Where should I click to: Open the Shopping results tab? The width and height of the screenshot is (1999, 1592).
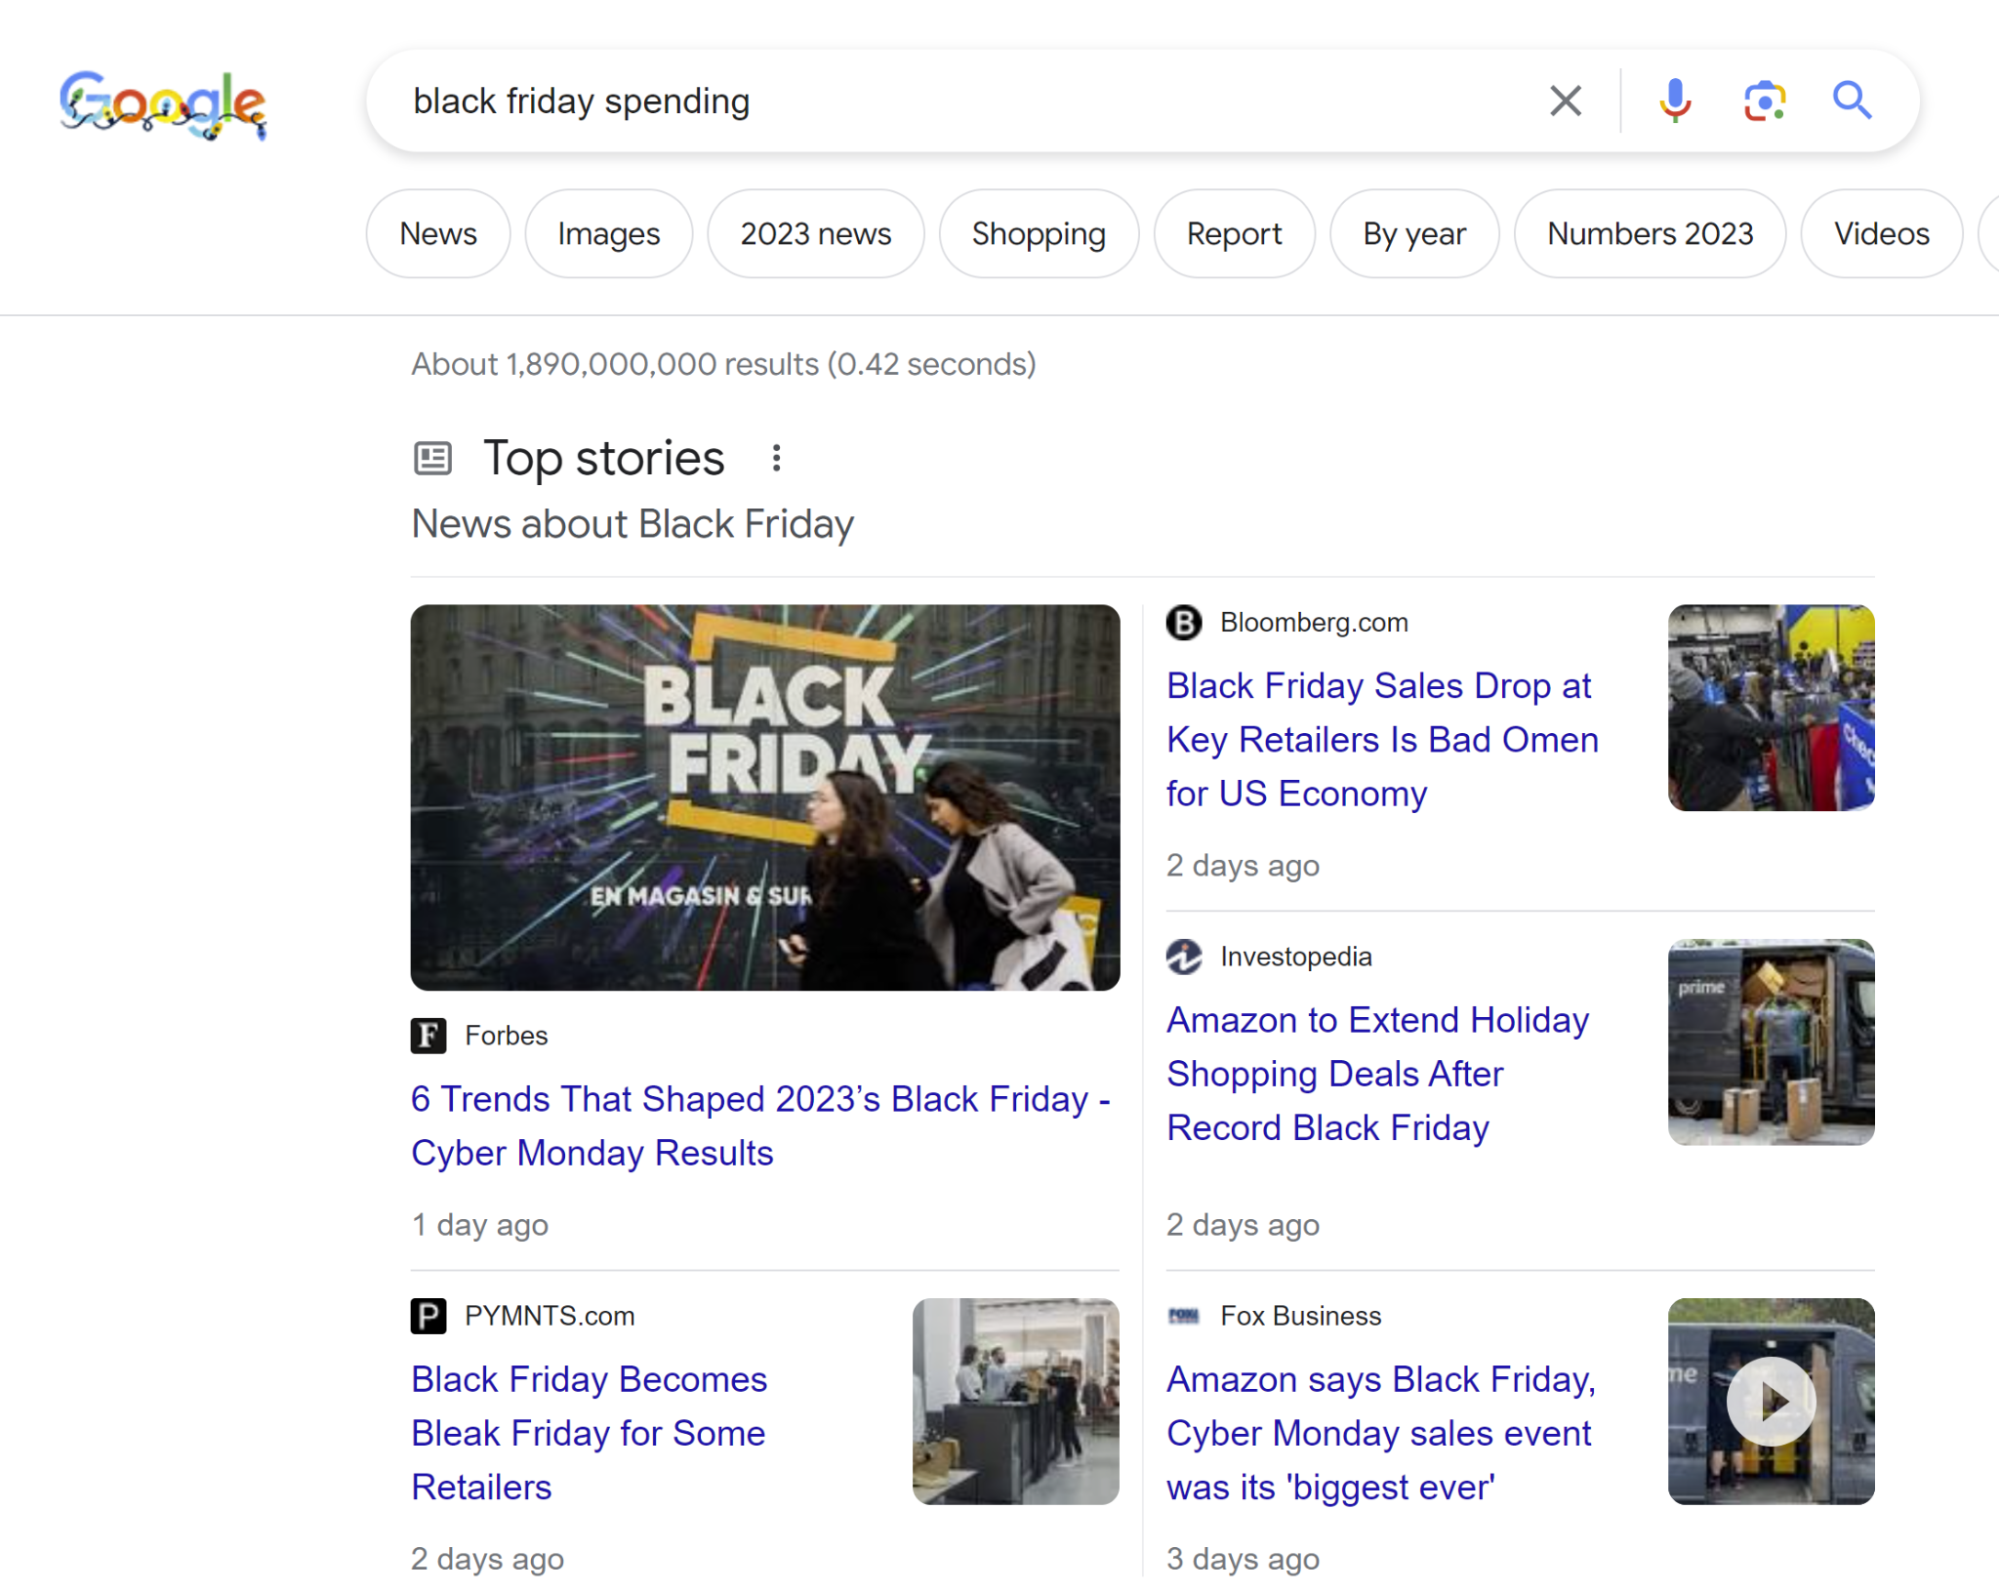pos(1038,233)
